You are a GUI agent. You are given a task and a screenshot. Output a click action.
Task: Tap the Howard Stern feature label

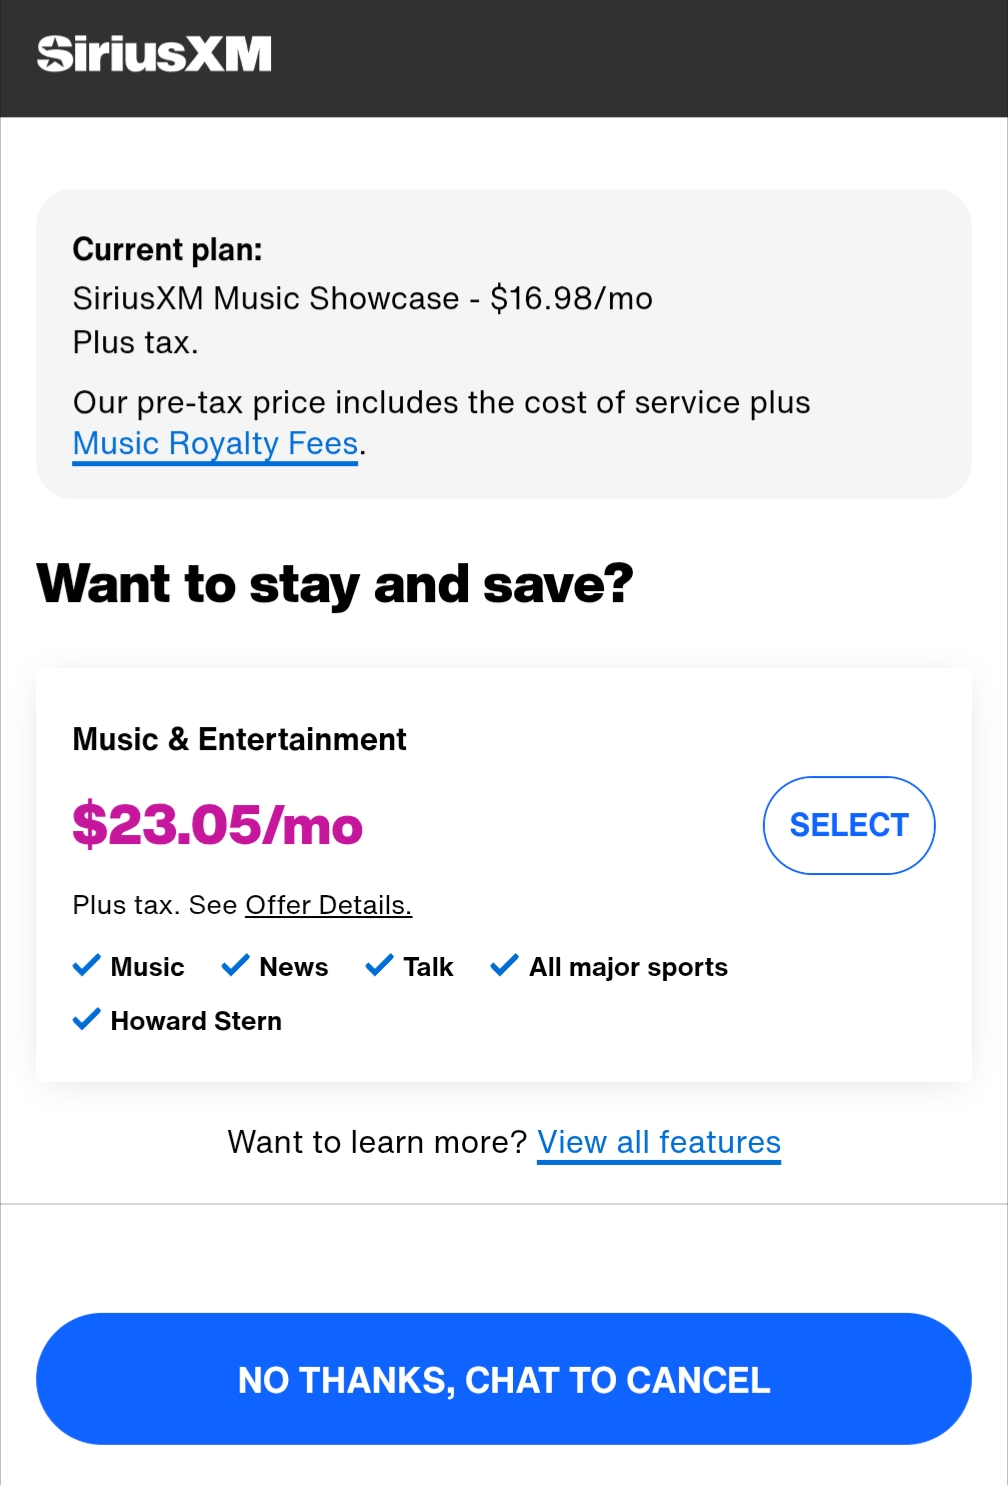(196, 1021)
